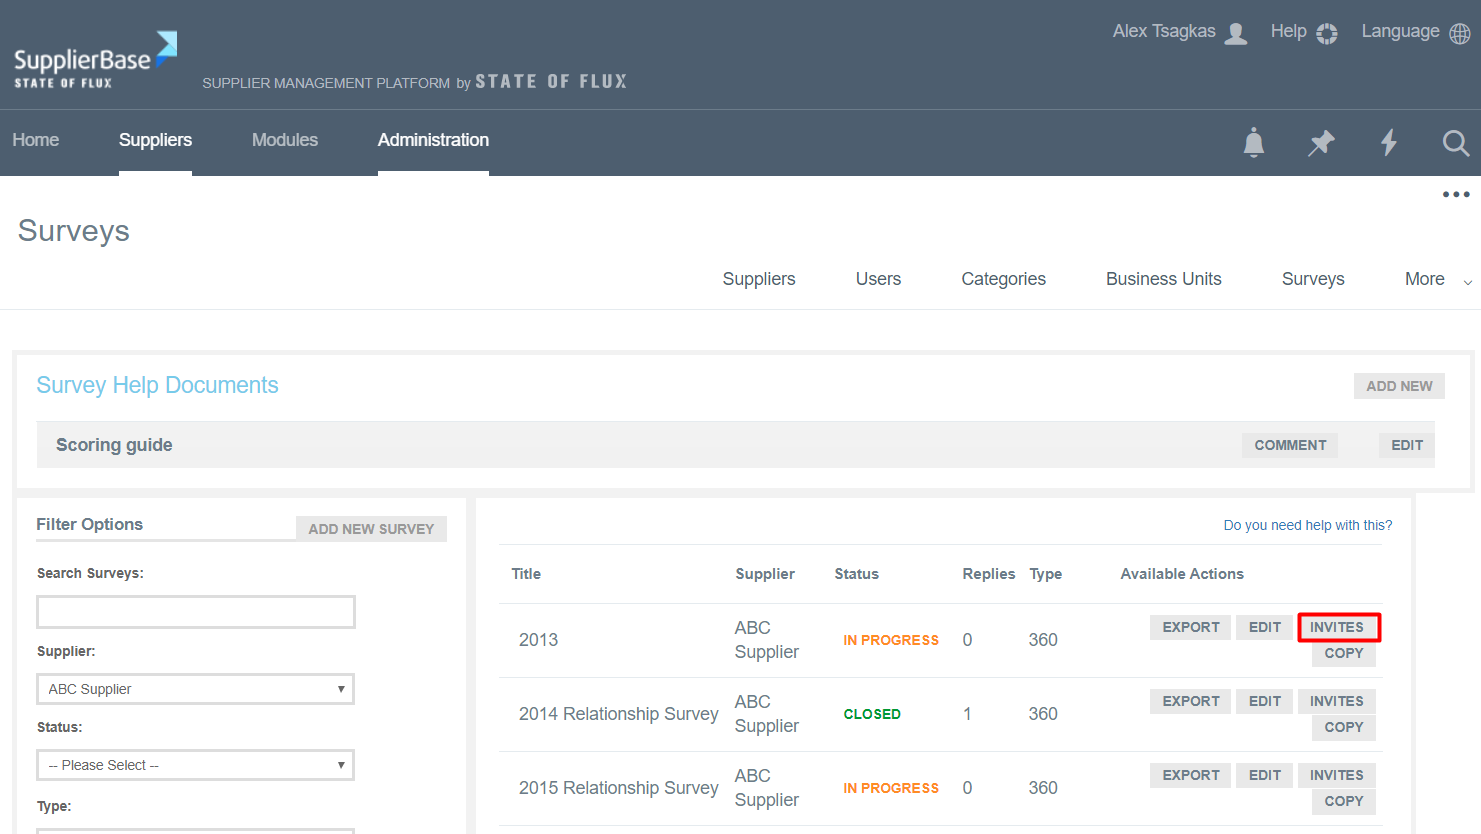This screenshot has width=1481, height=834.
Task: Click the lightning bolt quick actions icon
Action: point(1388,143)
